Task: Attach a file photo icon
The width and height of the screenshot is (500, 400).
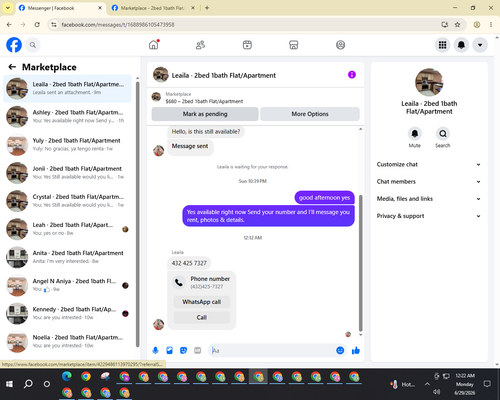Action: (169, 350)
